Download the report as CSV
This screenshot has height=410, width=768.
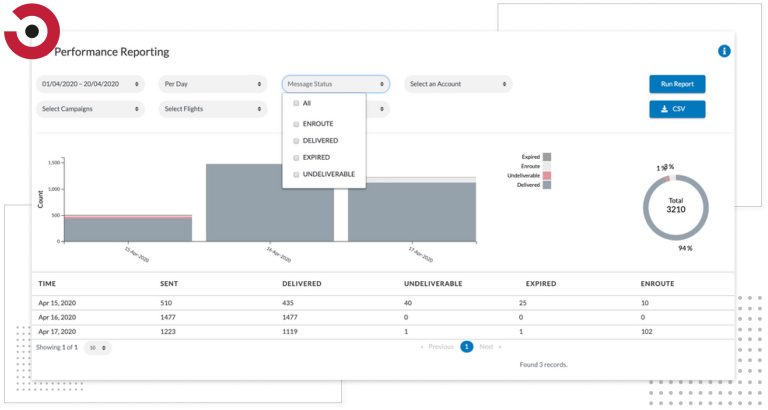coord(677,109)
